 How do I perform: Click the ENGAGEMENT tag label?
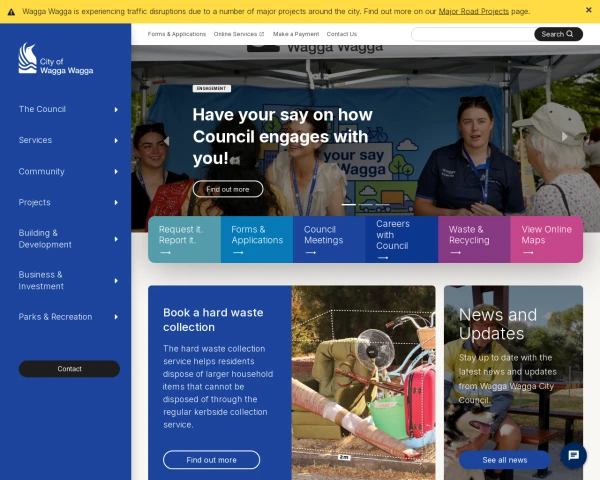click(x=212, y=88)
